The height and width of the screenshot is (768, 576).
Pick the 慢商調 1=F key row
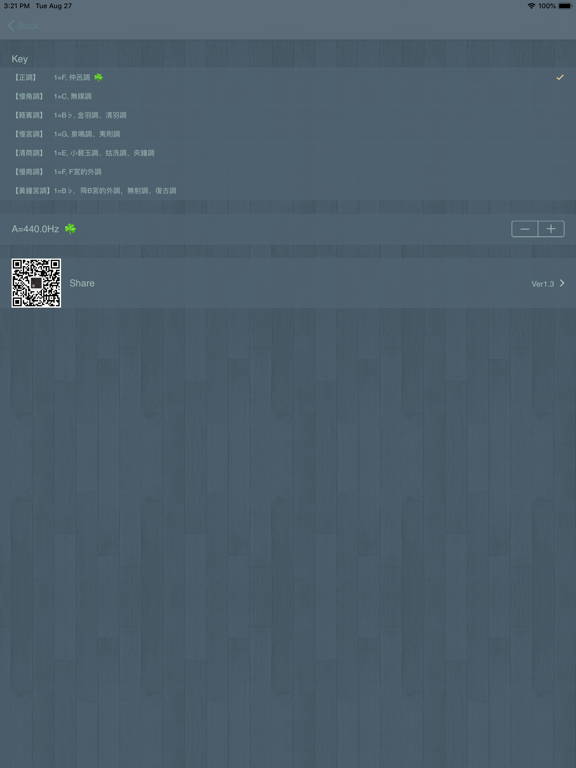pyautogui.click(x=288, y=171)
